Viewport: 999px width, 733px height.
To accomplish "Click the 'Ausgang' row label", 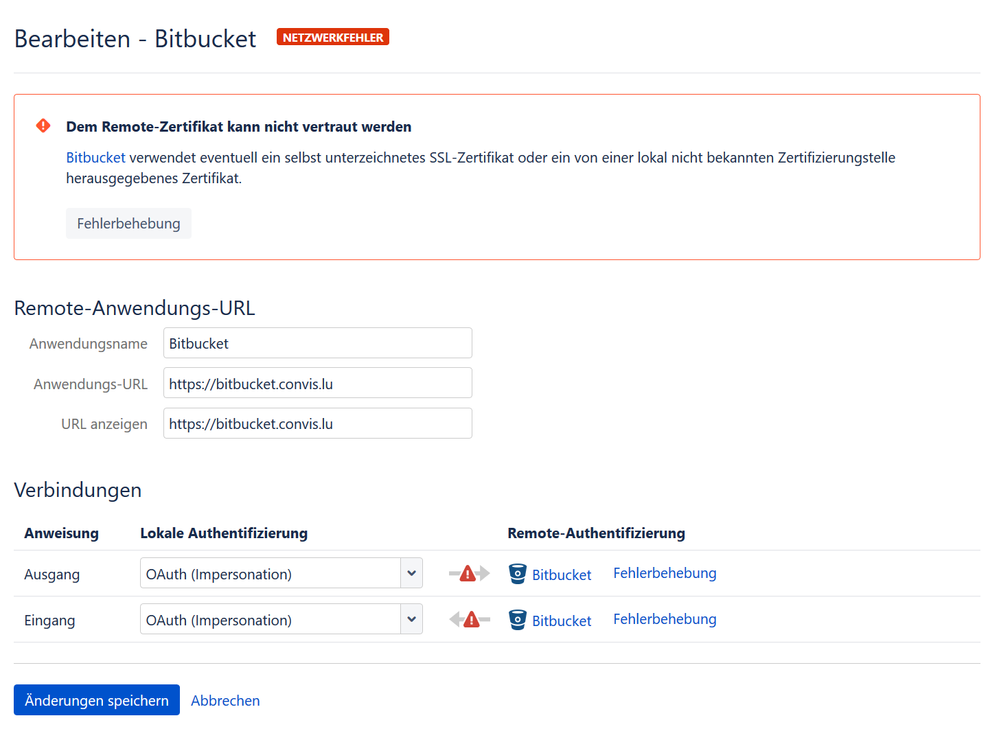I will point(52,574).
